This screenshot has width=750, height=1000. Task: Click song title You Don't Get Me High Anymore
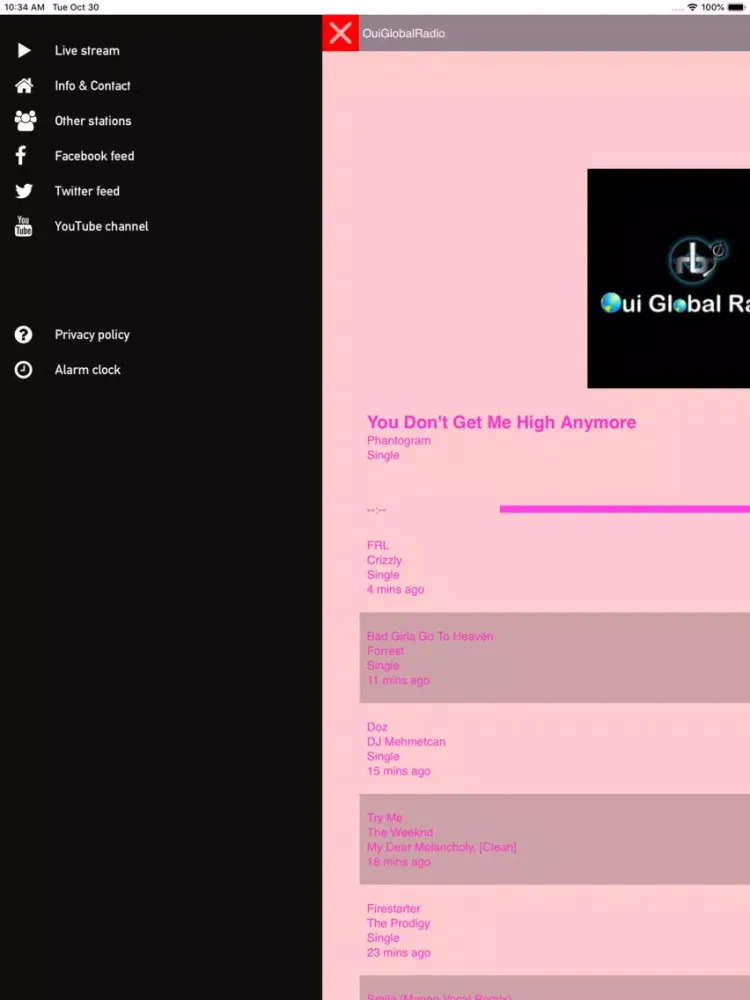[501, 422]
